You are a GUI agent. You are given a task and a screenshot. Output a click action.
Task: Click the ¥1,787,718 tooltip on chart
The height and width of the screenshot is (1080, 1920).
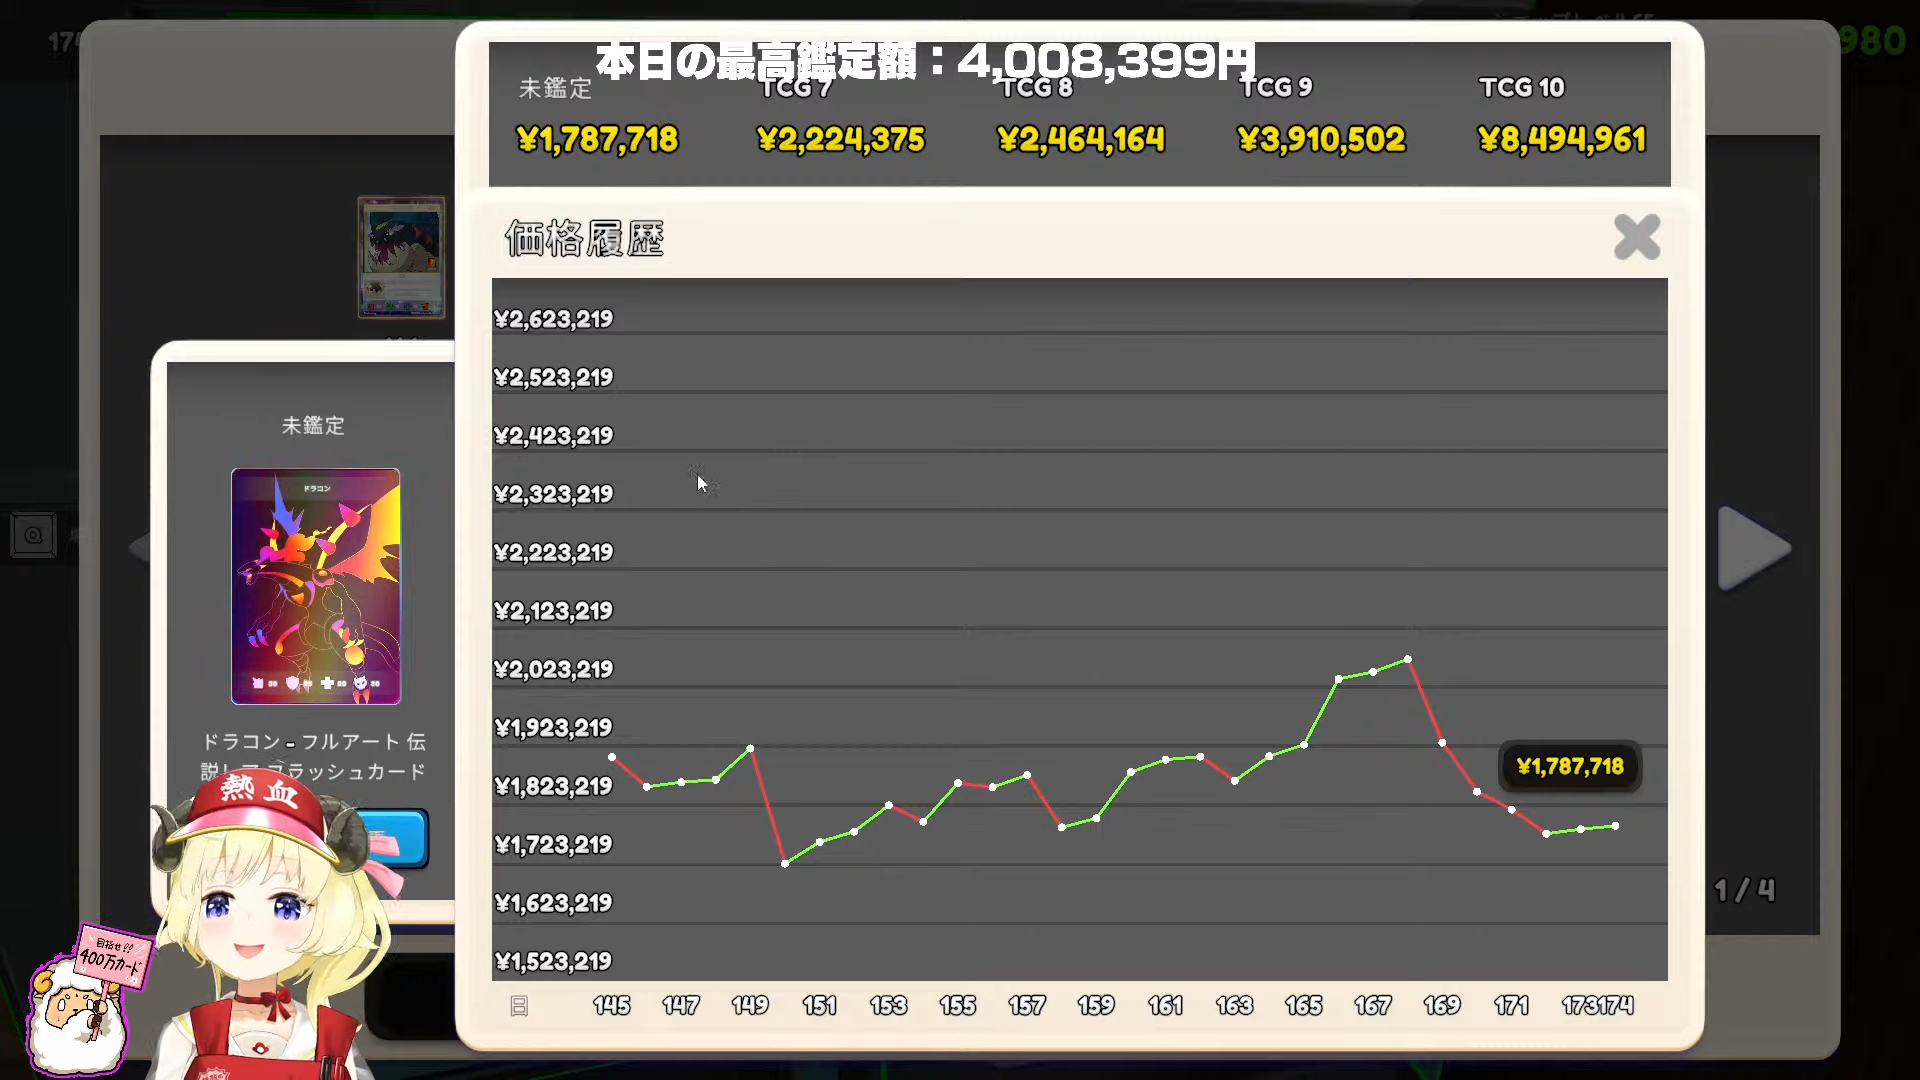(x=1569, y=767)
